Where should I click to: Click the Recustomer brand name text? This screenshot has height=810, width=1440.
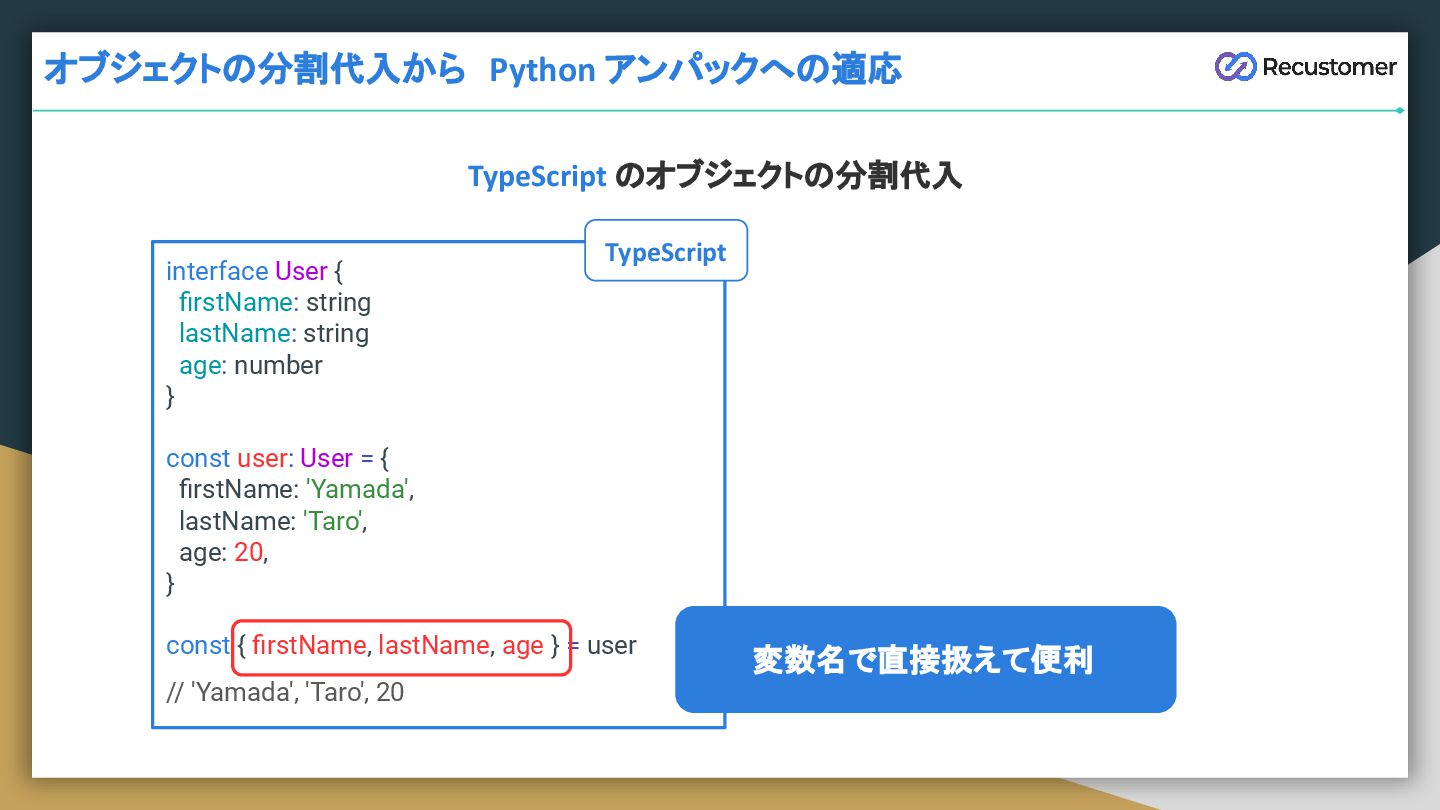pyautogui.click(x=1329, y=67)
